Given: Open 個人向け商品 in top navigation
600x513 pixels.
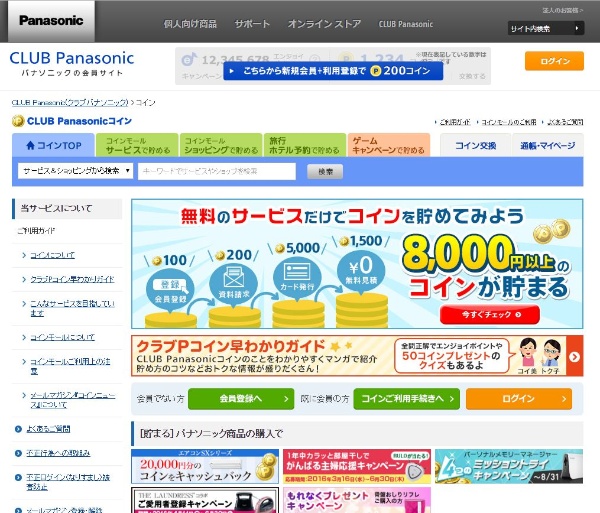Looking at the screenshot, I should pos(190,24).
